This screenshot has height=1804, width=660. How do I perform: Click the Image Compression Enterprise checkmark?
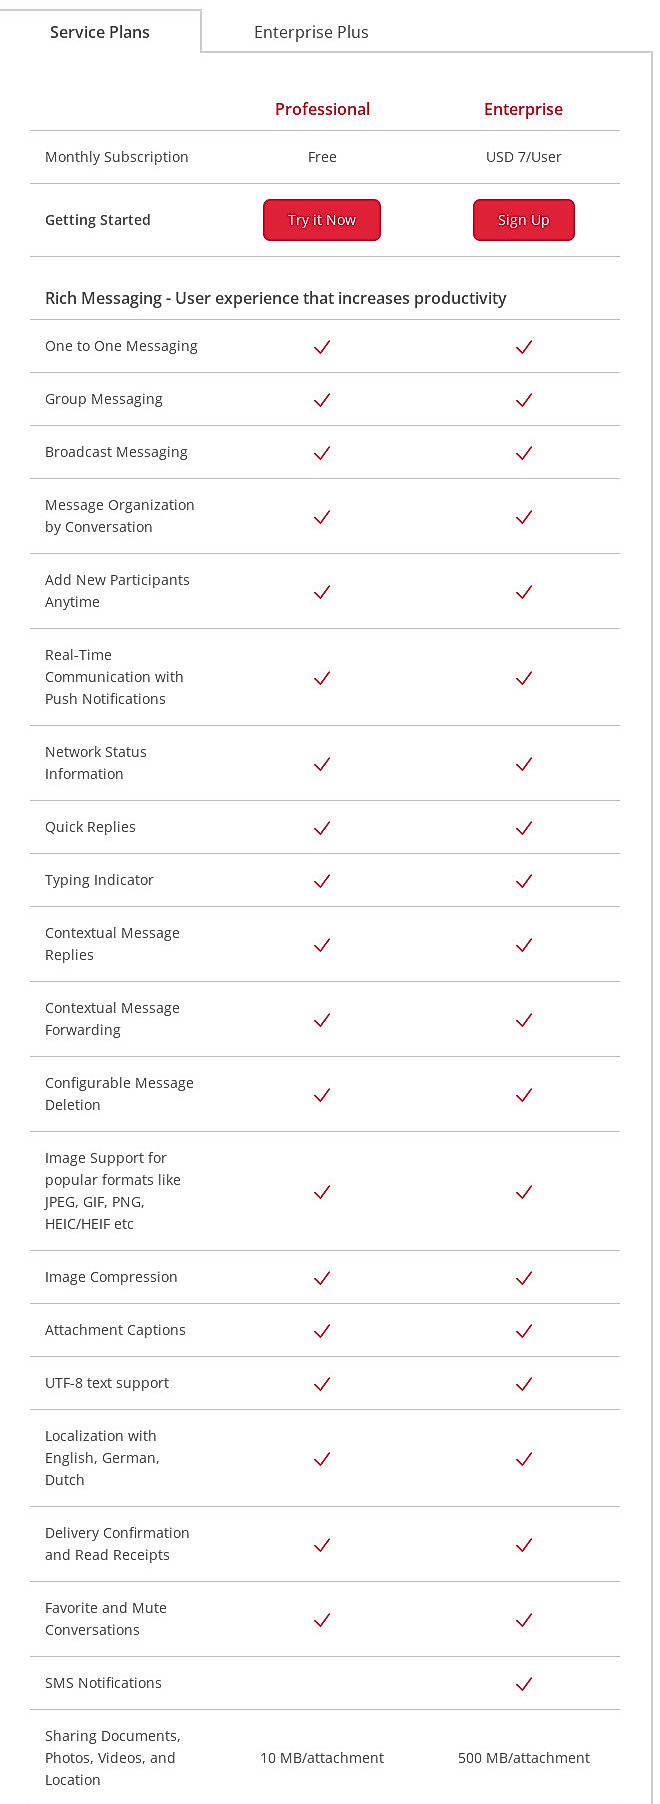click(x=523, y=1278)
